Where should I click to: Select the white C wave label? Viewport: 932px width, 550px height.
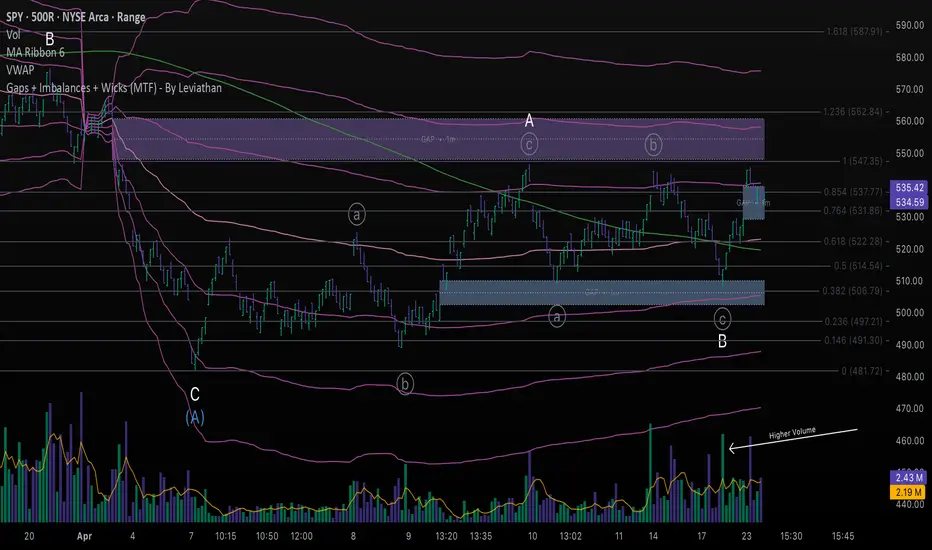tap(194, 394)
